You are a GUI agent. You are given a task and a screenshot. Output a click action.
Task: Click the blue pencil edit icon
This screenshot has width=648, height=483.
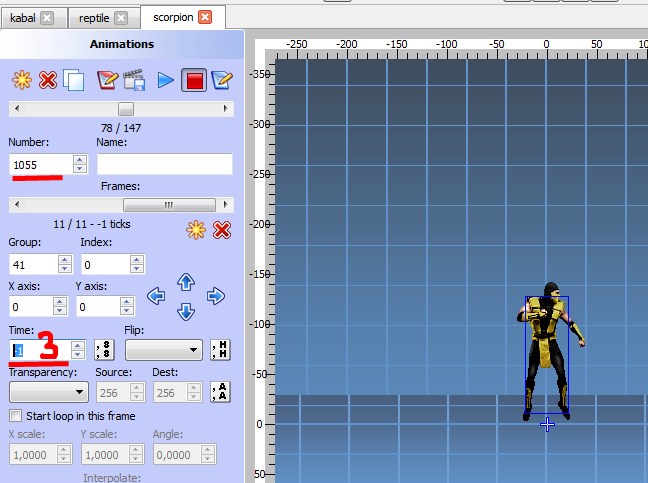[222, 80]
